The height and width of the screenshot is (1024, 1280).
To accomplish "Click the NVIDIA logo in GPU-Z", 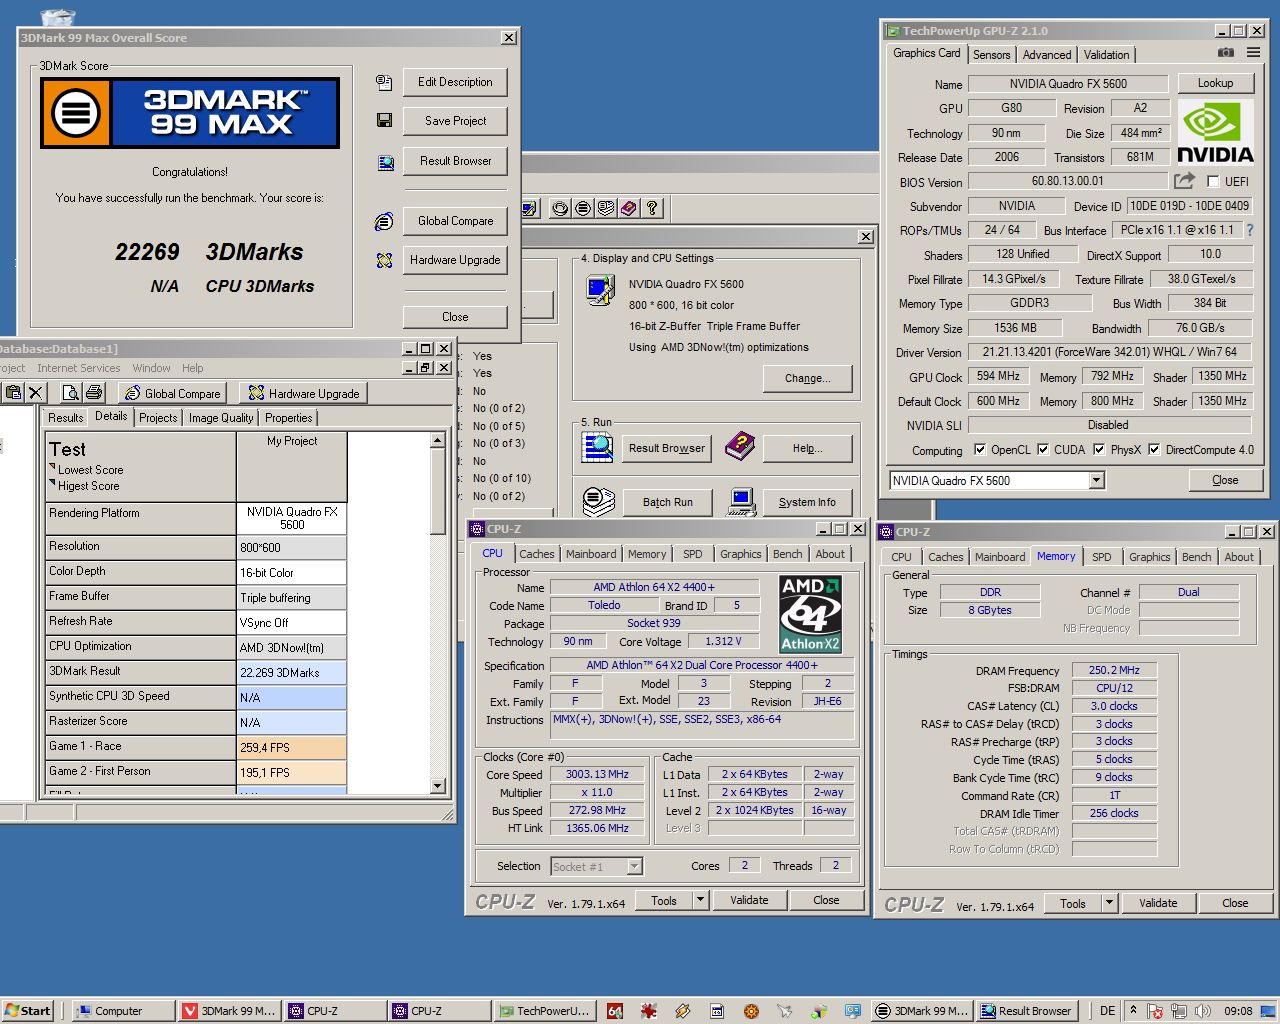I will pos(1215,132).
